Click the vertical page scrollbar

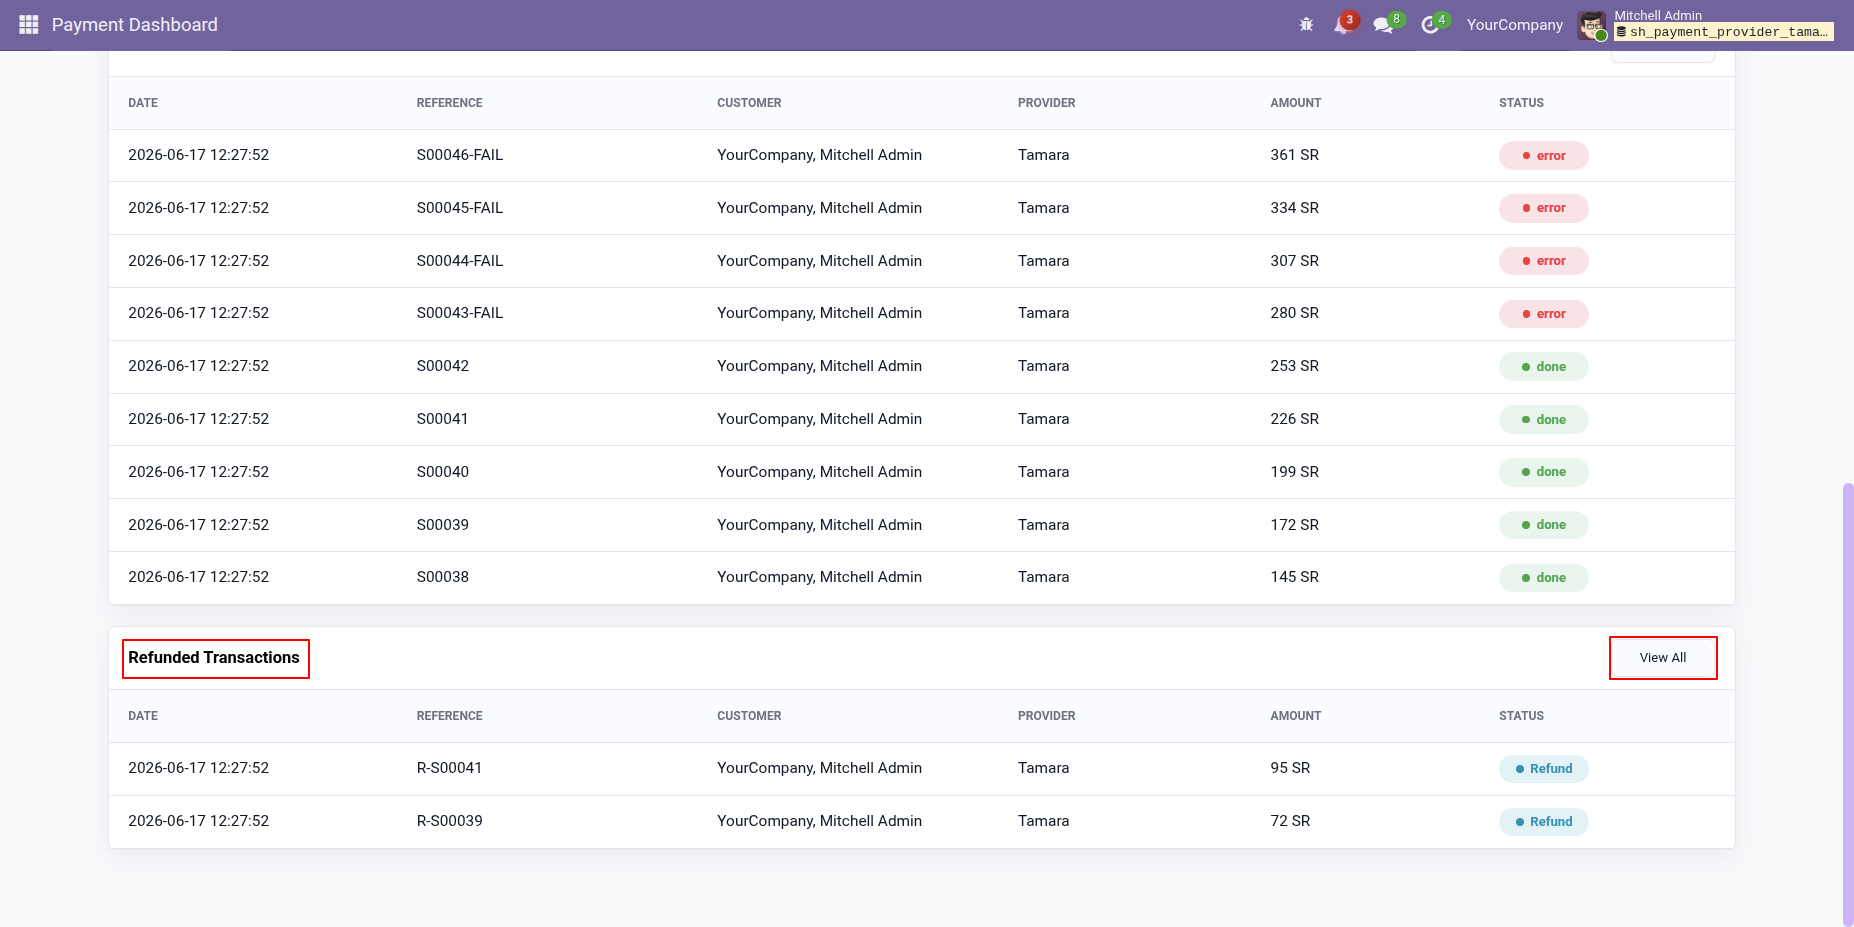(1847, 704)
